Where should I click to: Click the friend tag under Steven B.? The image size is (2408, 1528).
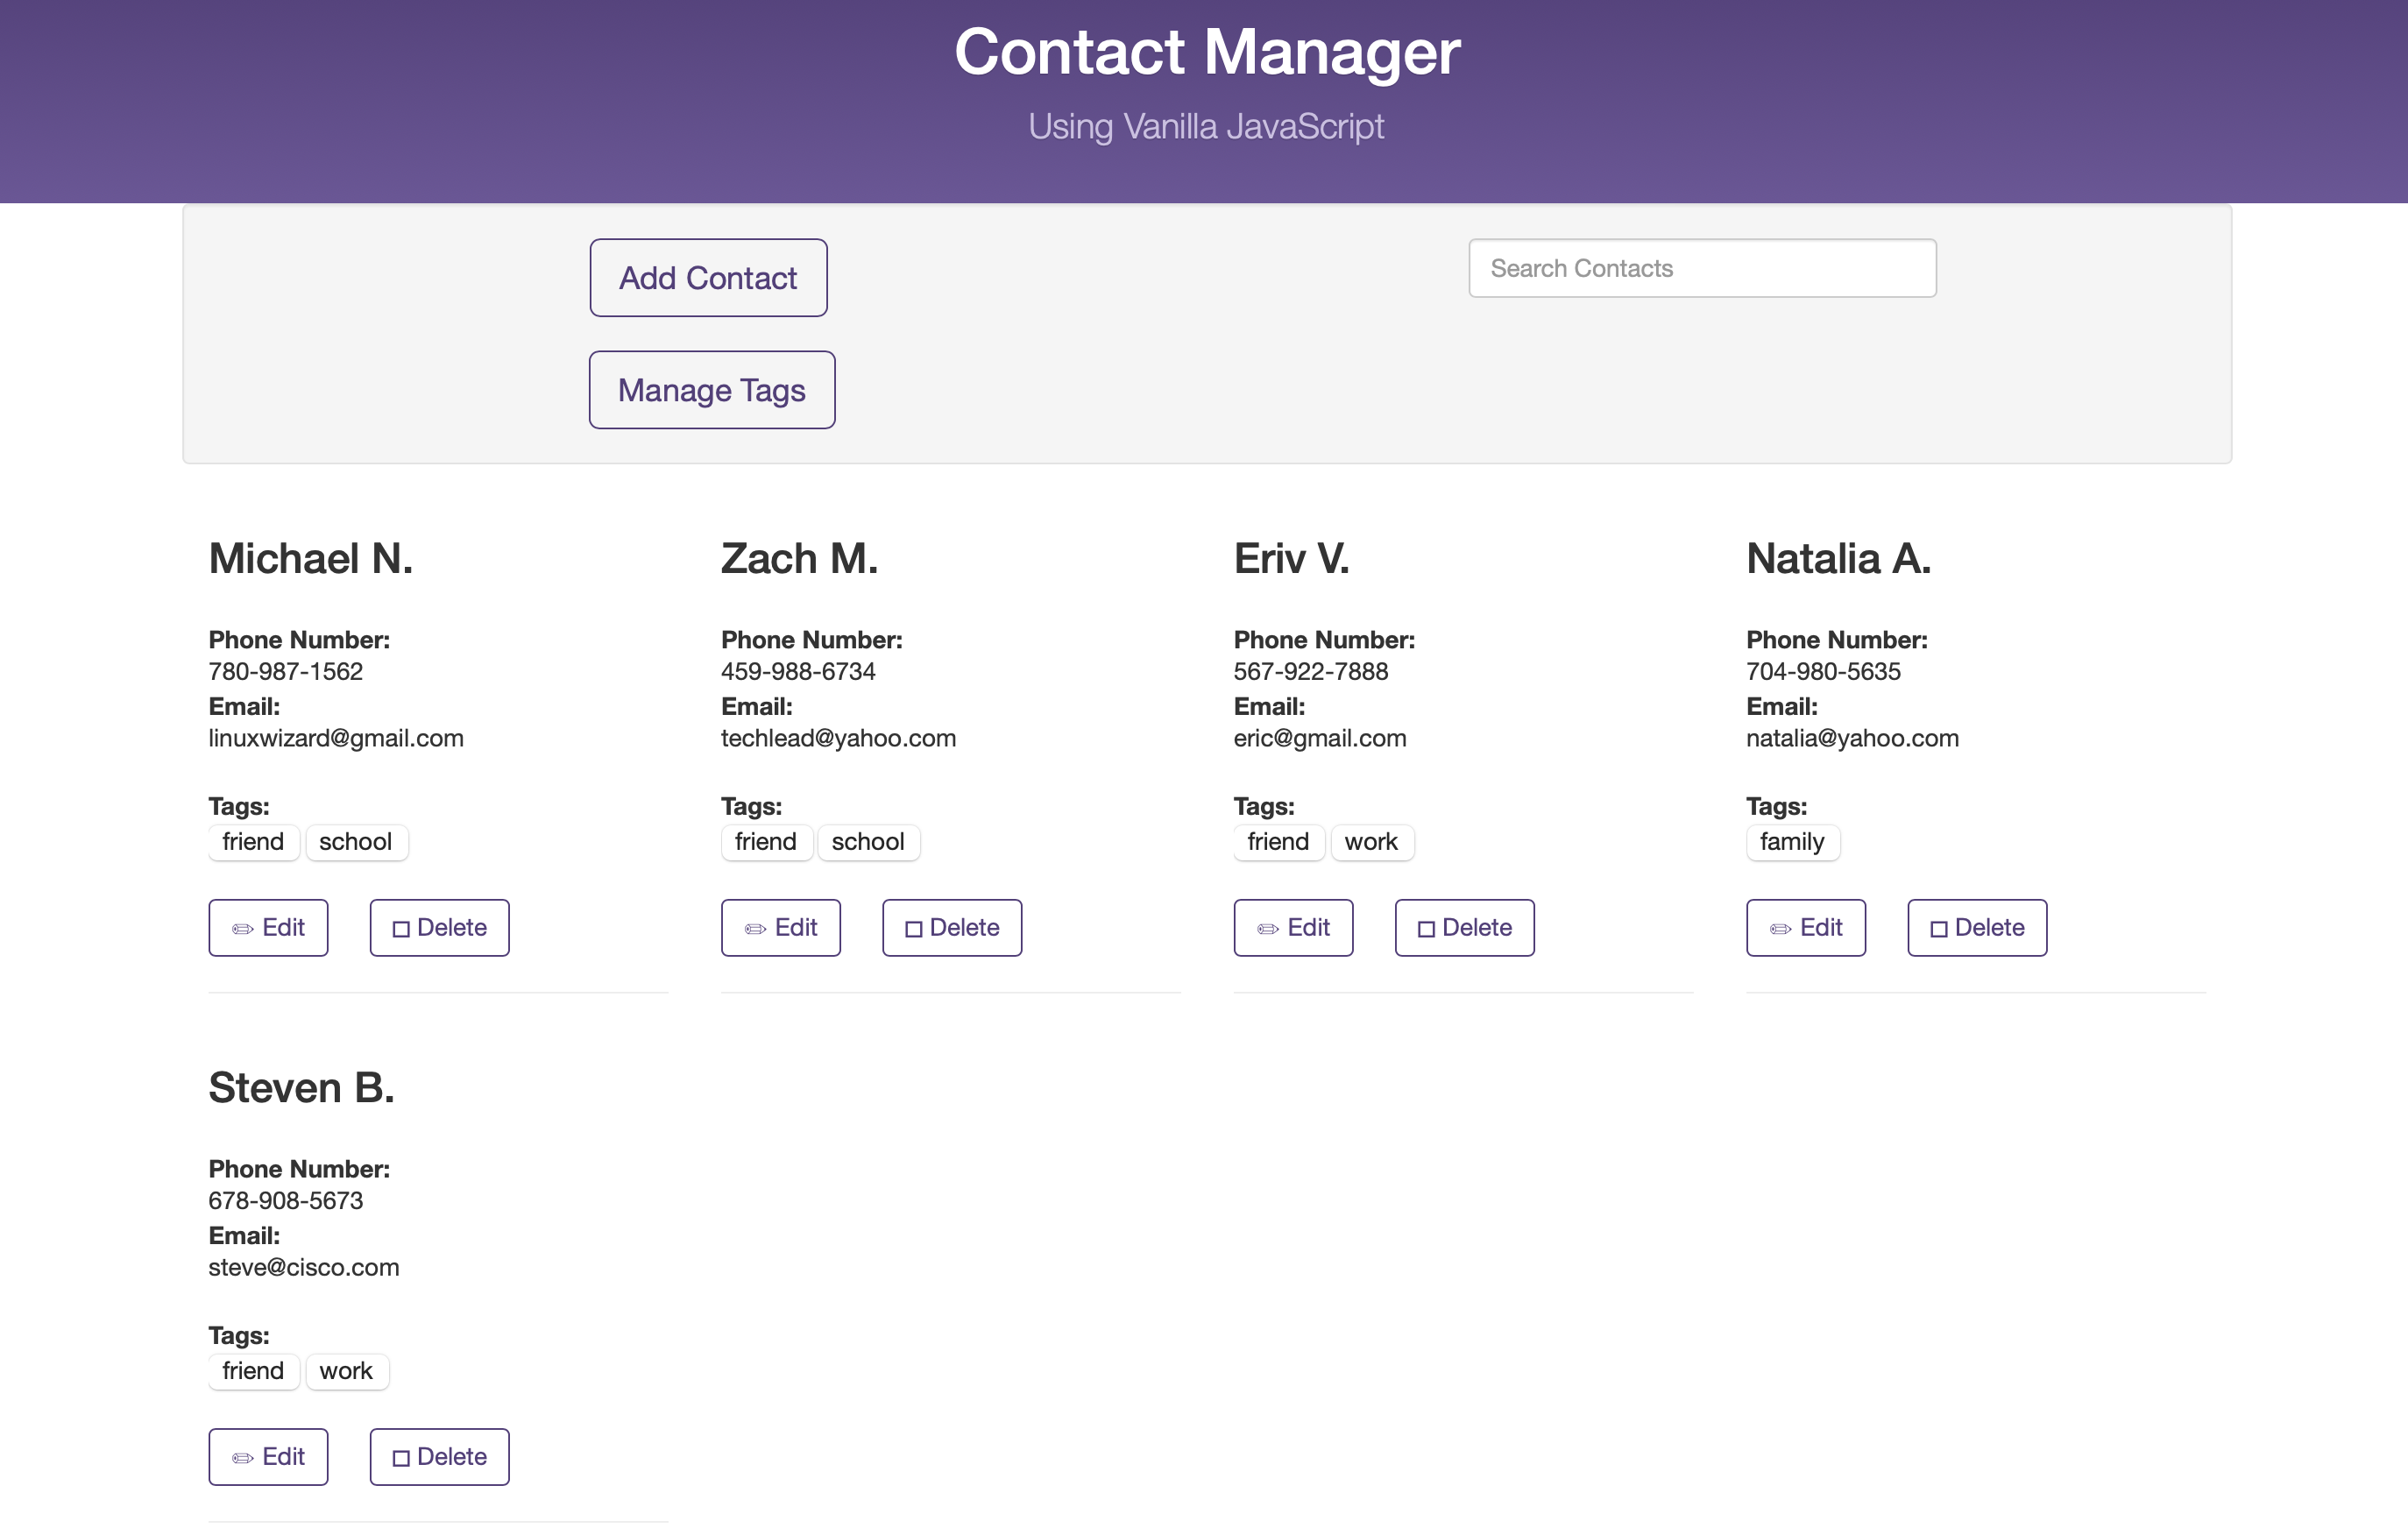tap(253, 1371)
